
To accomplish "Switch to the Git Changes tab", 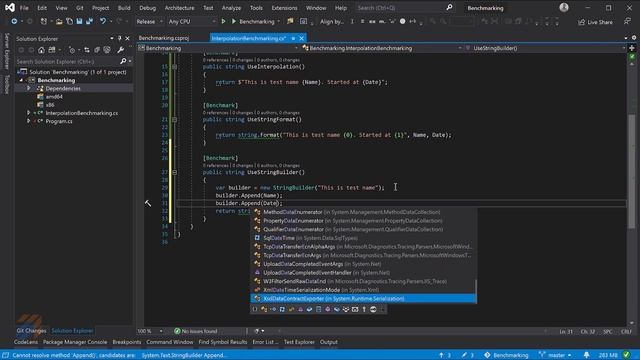I will 31,331.
